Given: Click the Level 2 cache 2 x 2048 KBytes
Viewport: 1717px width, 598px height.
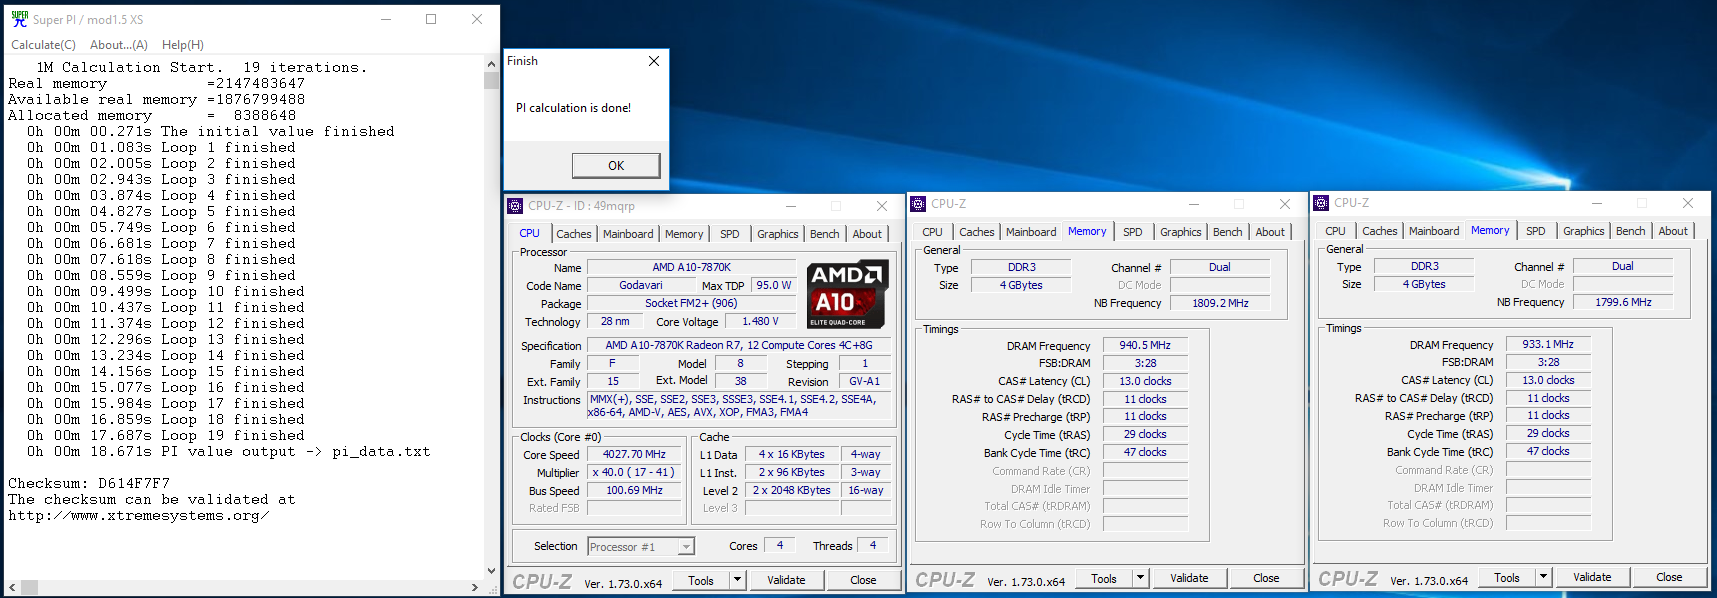Looking at the screenshot, I should [792, 490].
